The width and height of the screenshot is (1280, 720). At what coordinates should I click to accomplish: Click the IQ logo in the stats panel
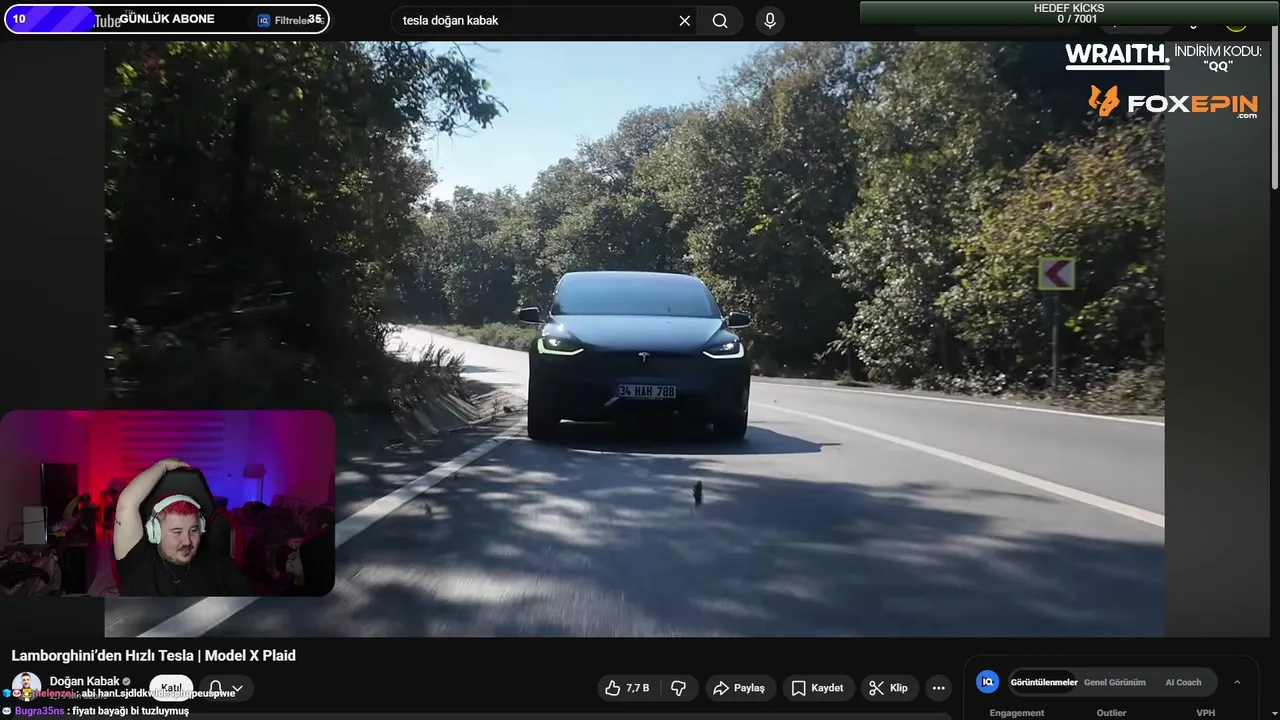pos(988,682)
